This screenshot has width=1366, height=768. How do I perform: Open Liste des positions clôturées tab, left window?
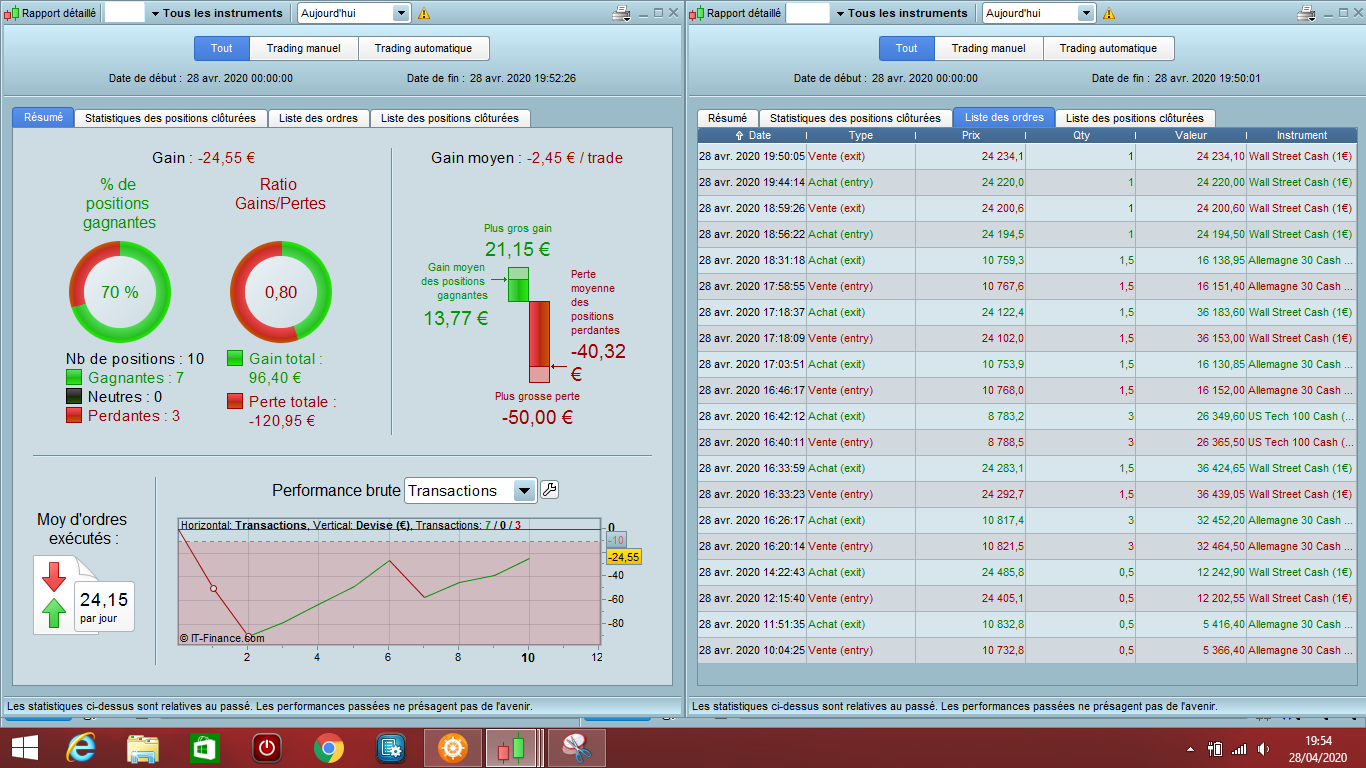click(x=450, y=118)
